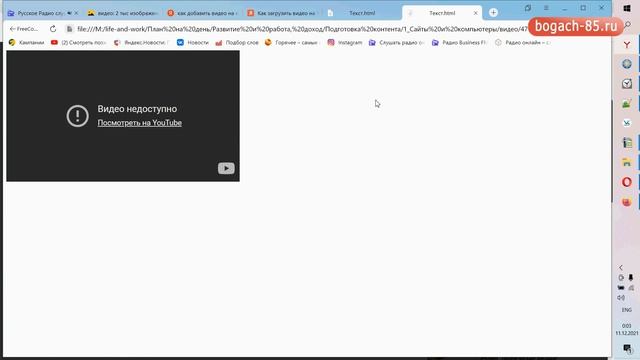Click the page vertical scrollbar

point(612,150)
